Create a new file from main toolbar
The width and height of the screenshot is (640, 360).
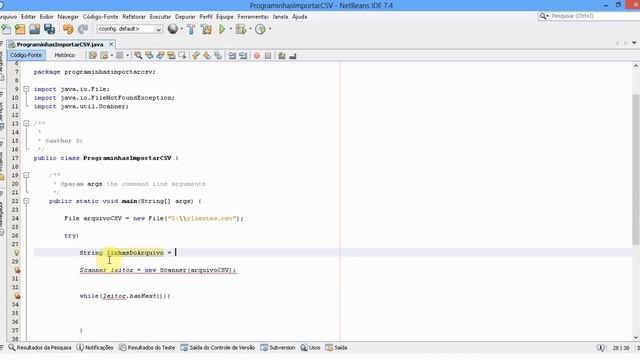pos(6,29)
